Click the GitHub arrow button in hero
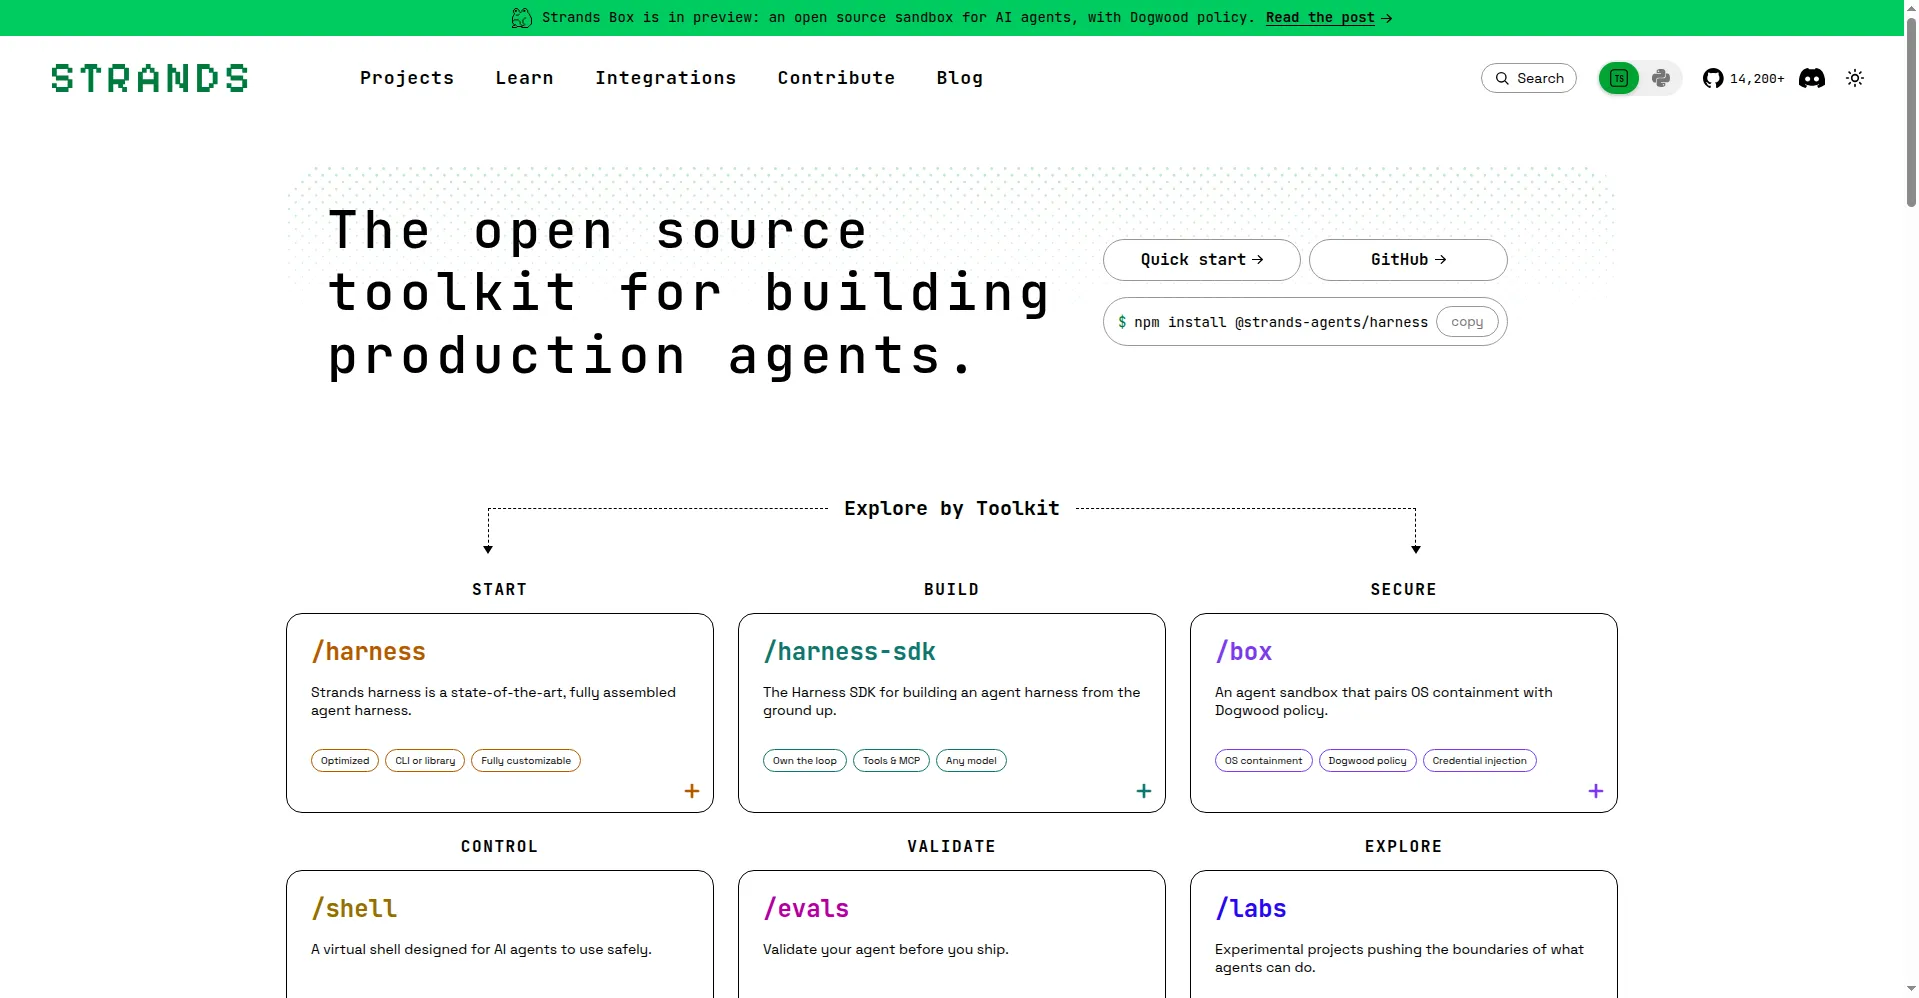 click(x=1408, y=260)
